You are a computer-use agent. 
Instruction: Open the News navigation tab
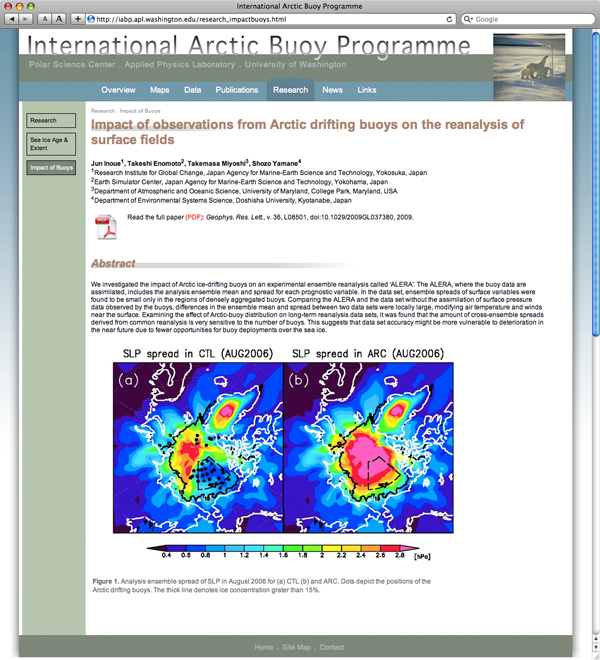(x=332, y=90)
